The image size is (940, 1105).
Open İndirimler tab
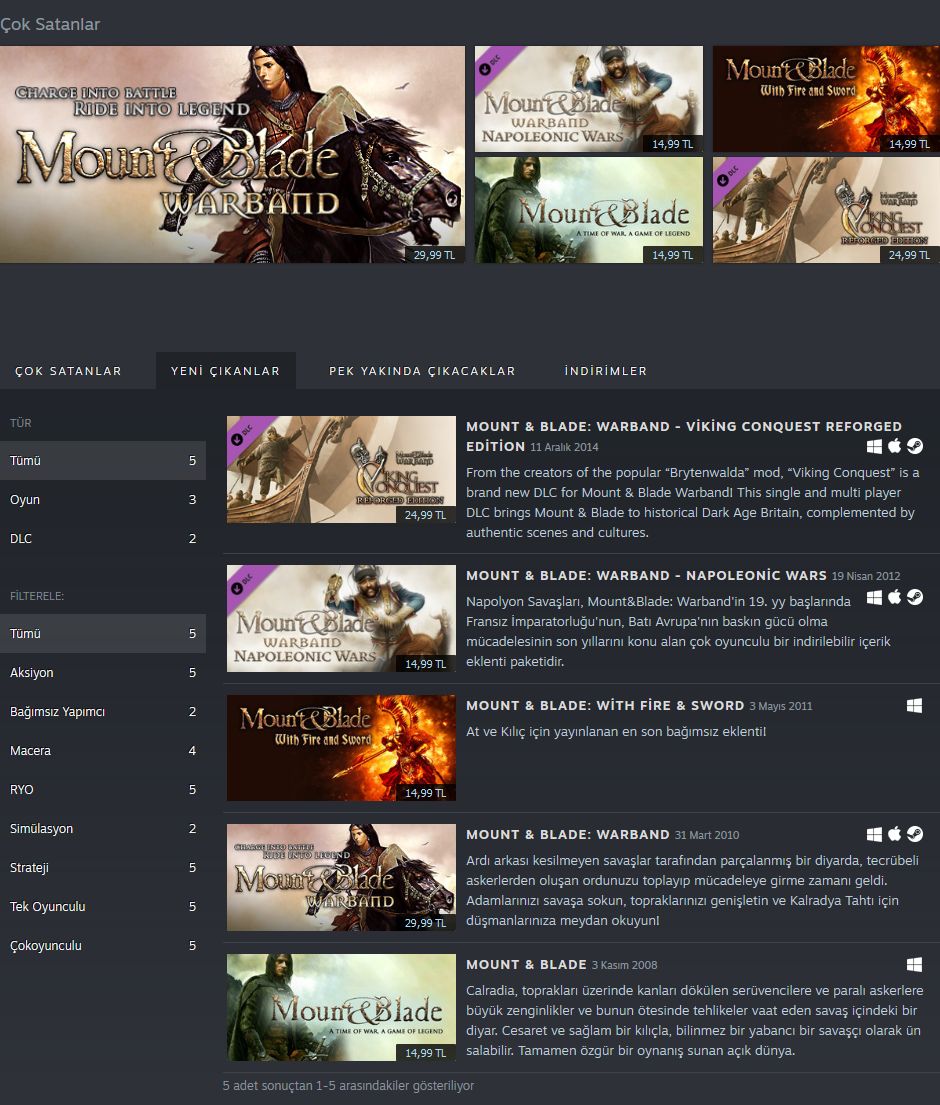point(605,371)
